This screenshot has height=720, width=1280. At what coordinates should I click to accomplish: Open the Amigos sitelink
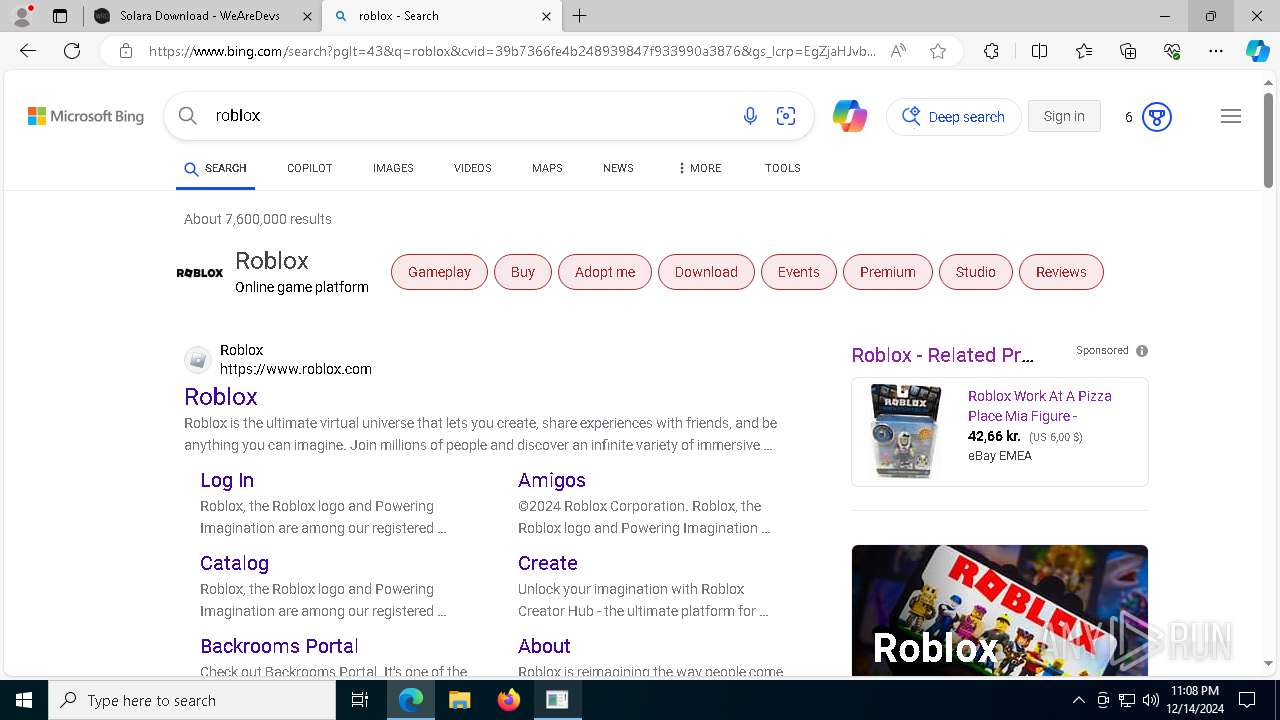pos(552,480)
